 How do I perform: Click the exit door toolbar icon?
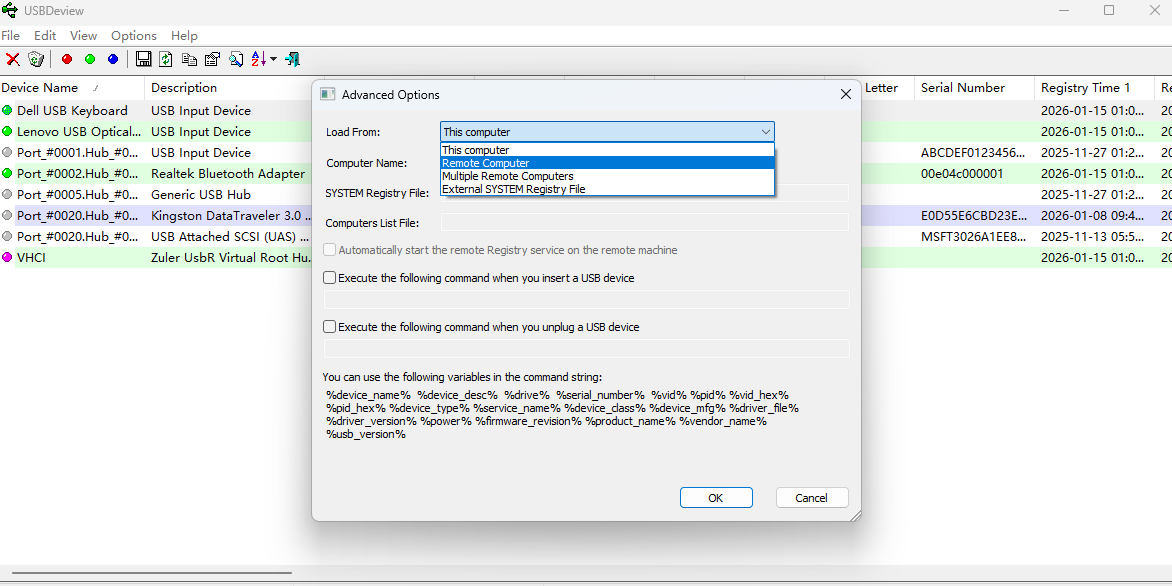pyautogui.click(x=292, y=60)
